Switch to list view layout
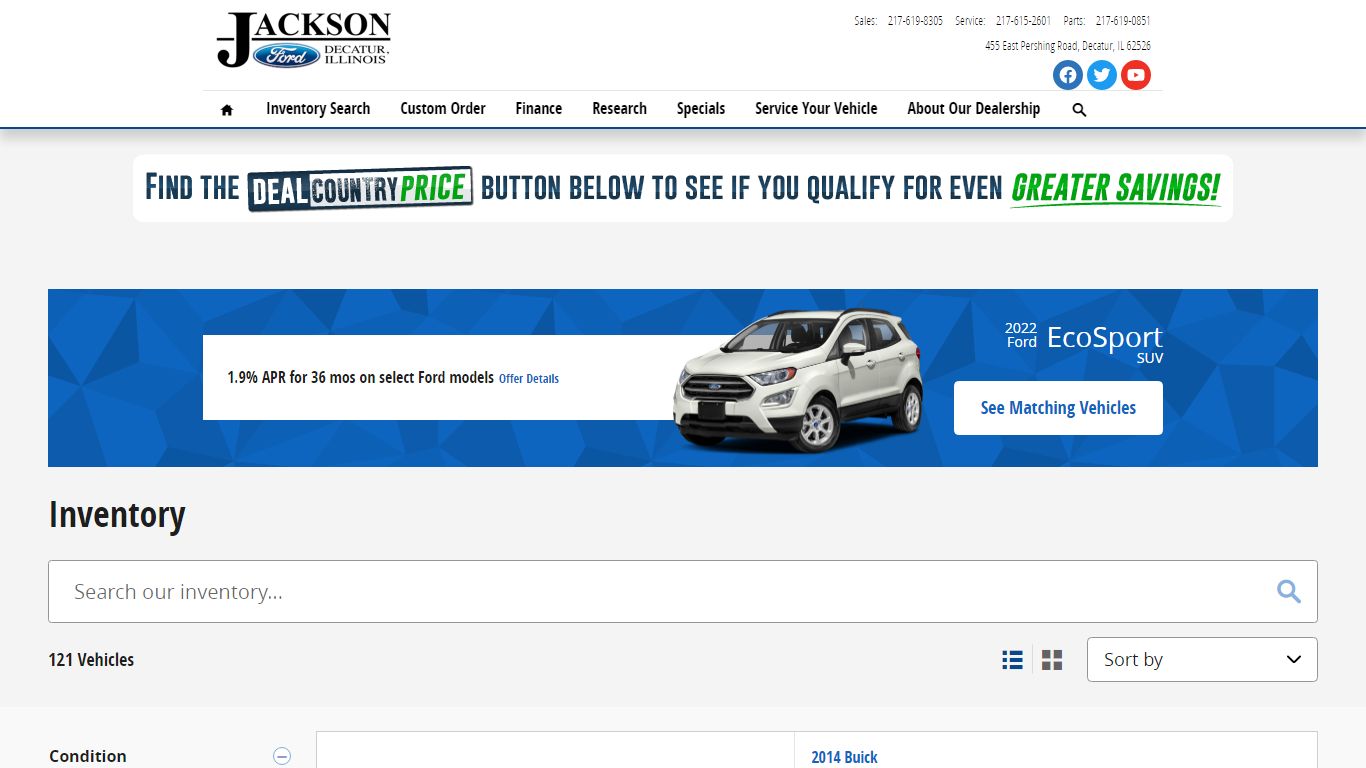 click(x=1013, y=660)
